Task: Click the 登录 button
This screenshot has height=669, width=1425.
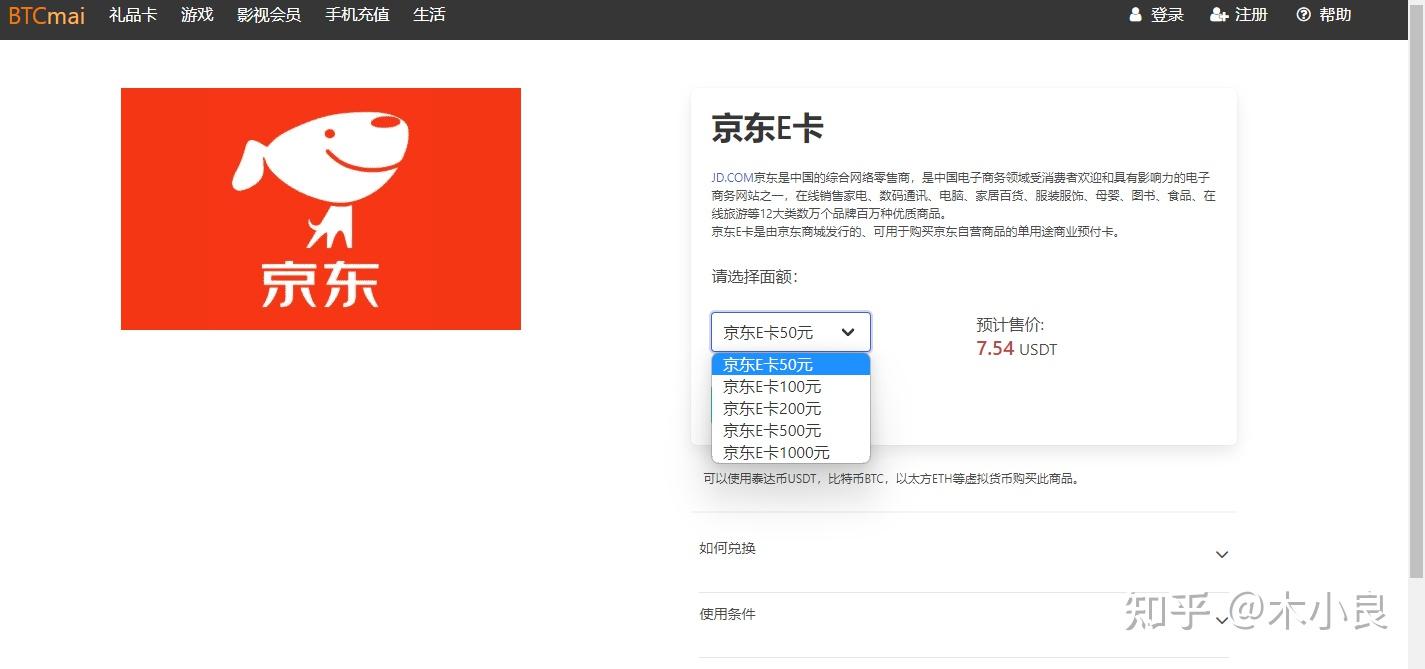Action: (x=1165, y=15)
